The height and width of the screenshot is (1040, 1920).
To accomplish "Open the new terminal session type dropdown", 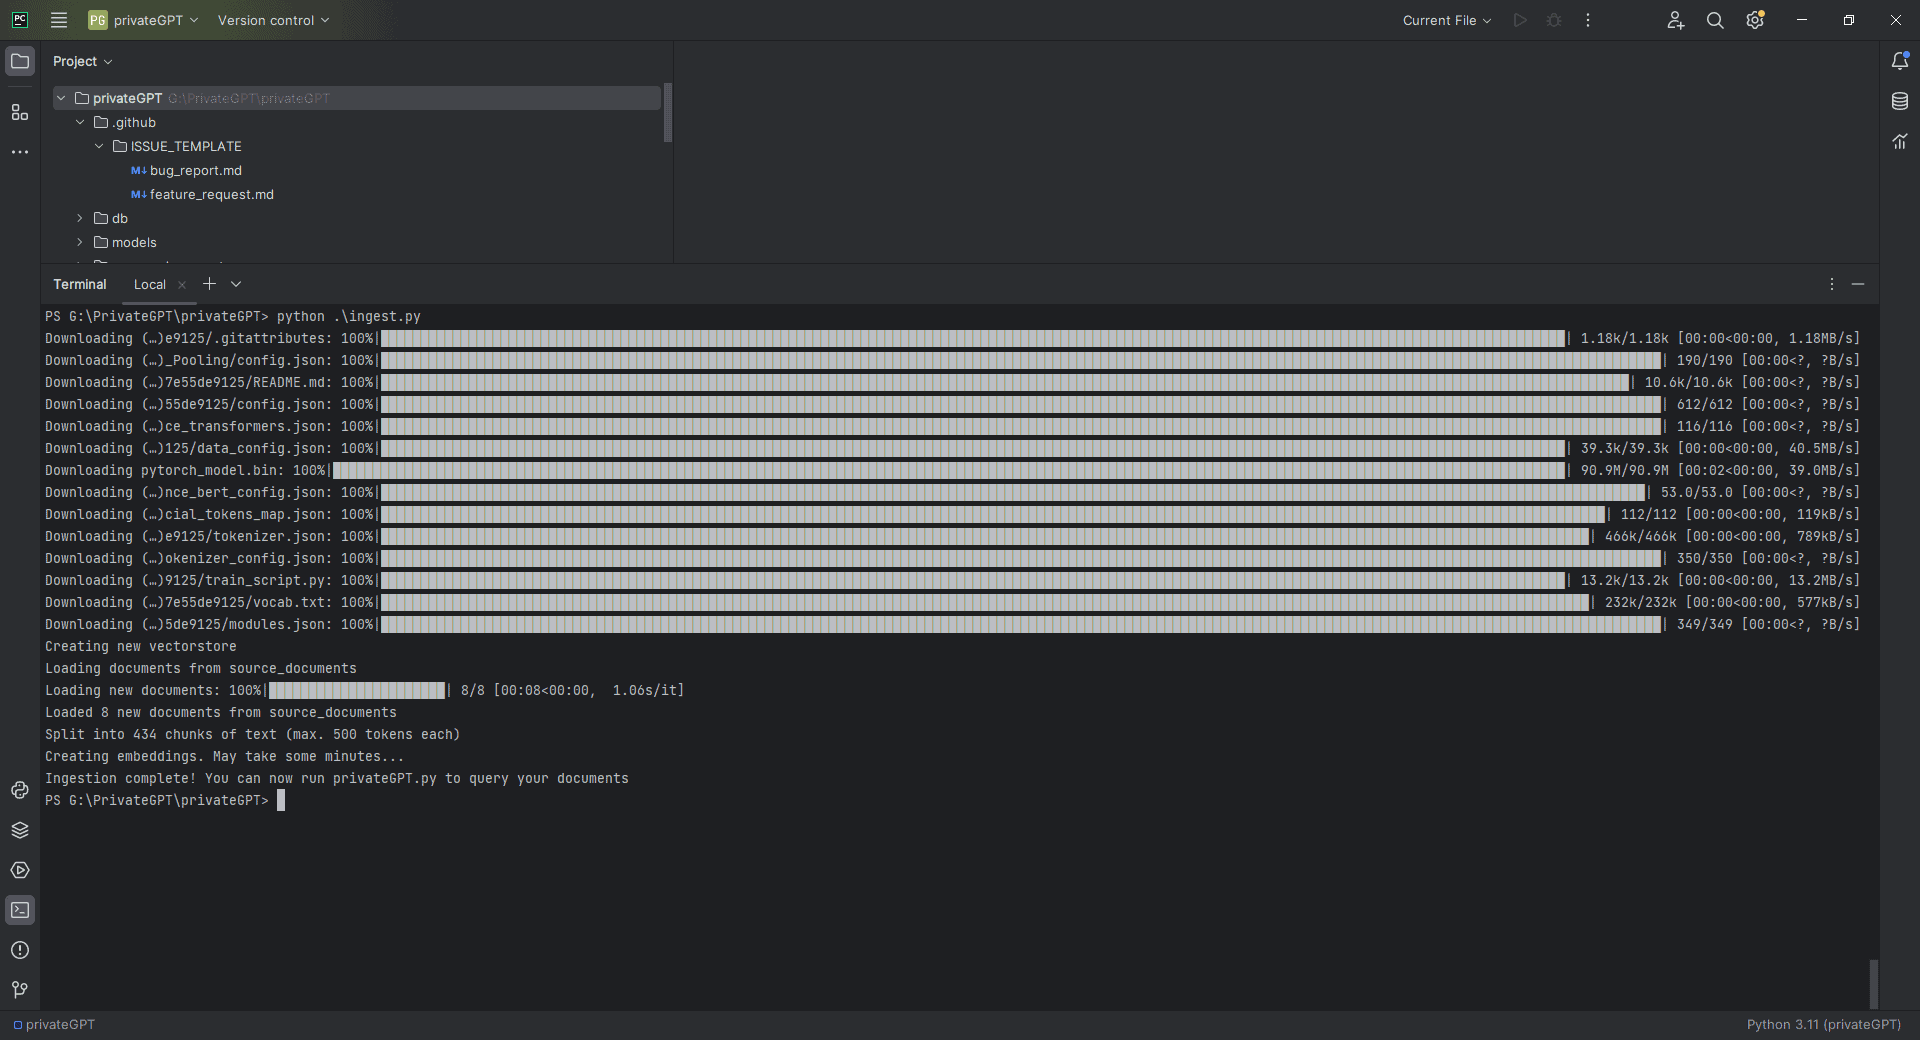I will pos(236,284).
